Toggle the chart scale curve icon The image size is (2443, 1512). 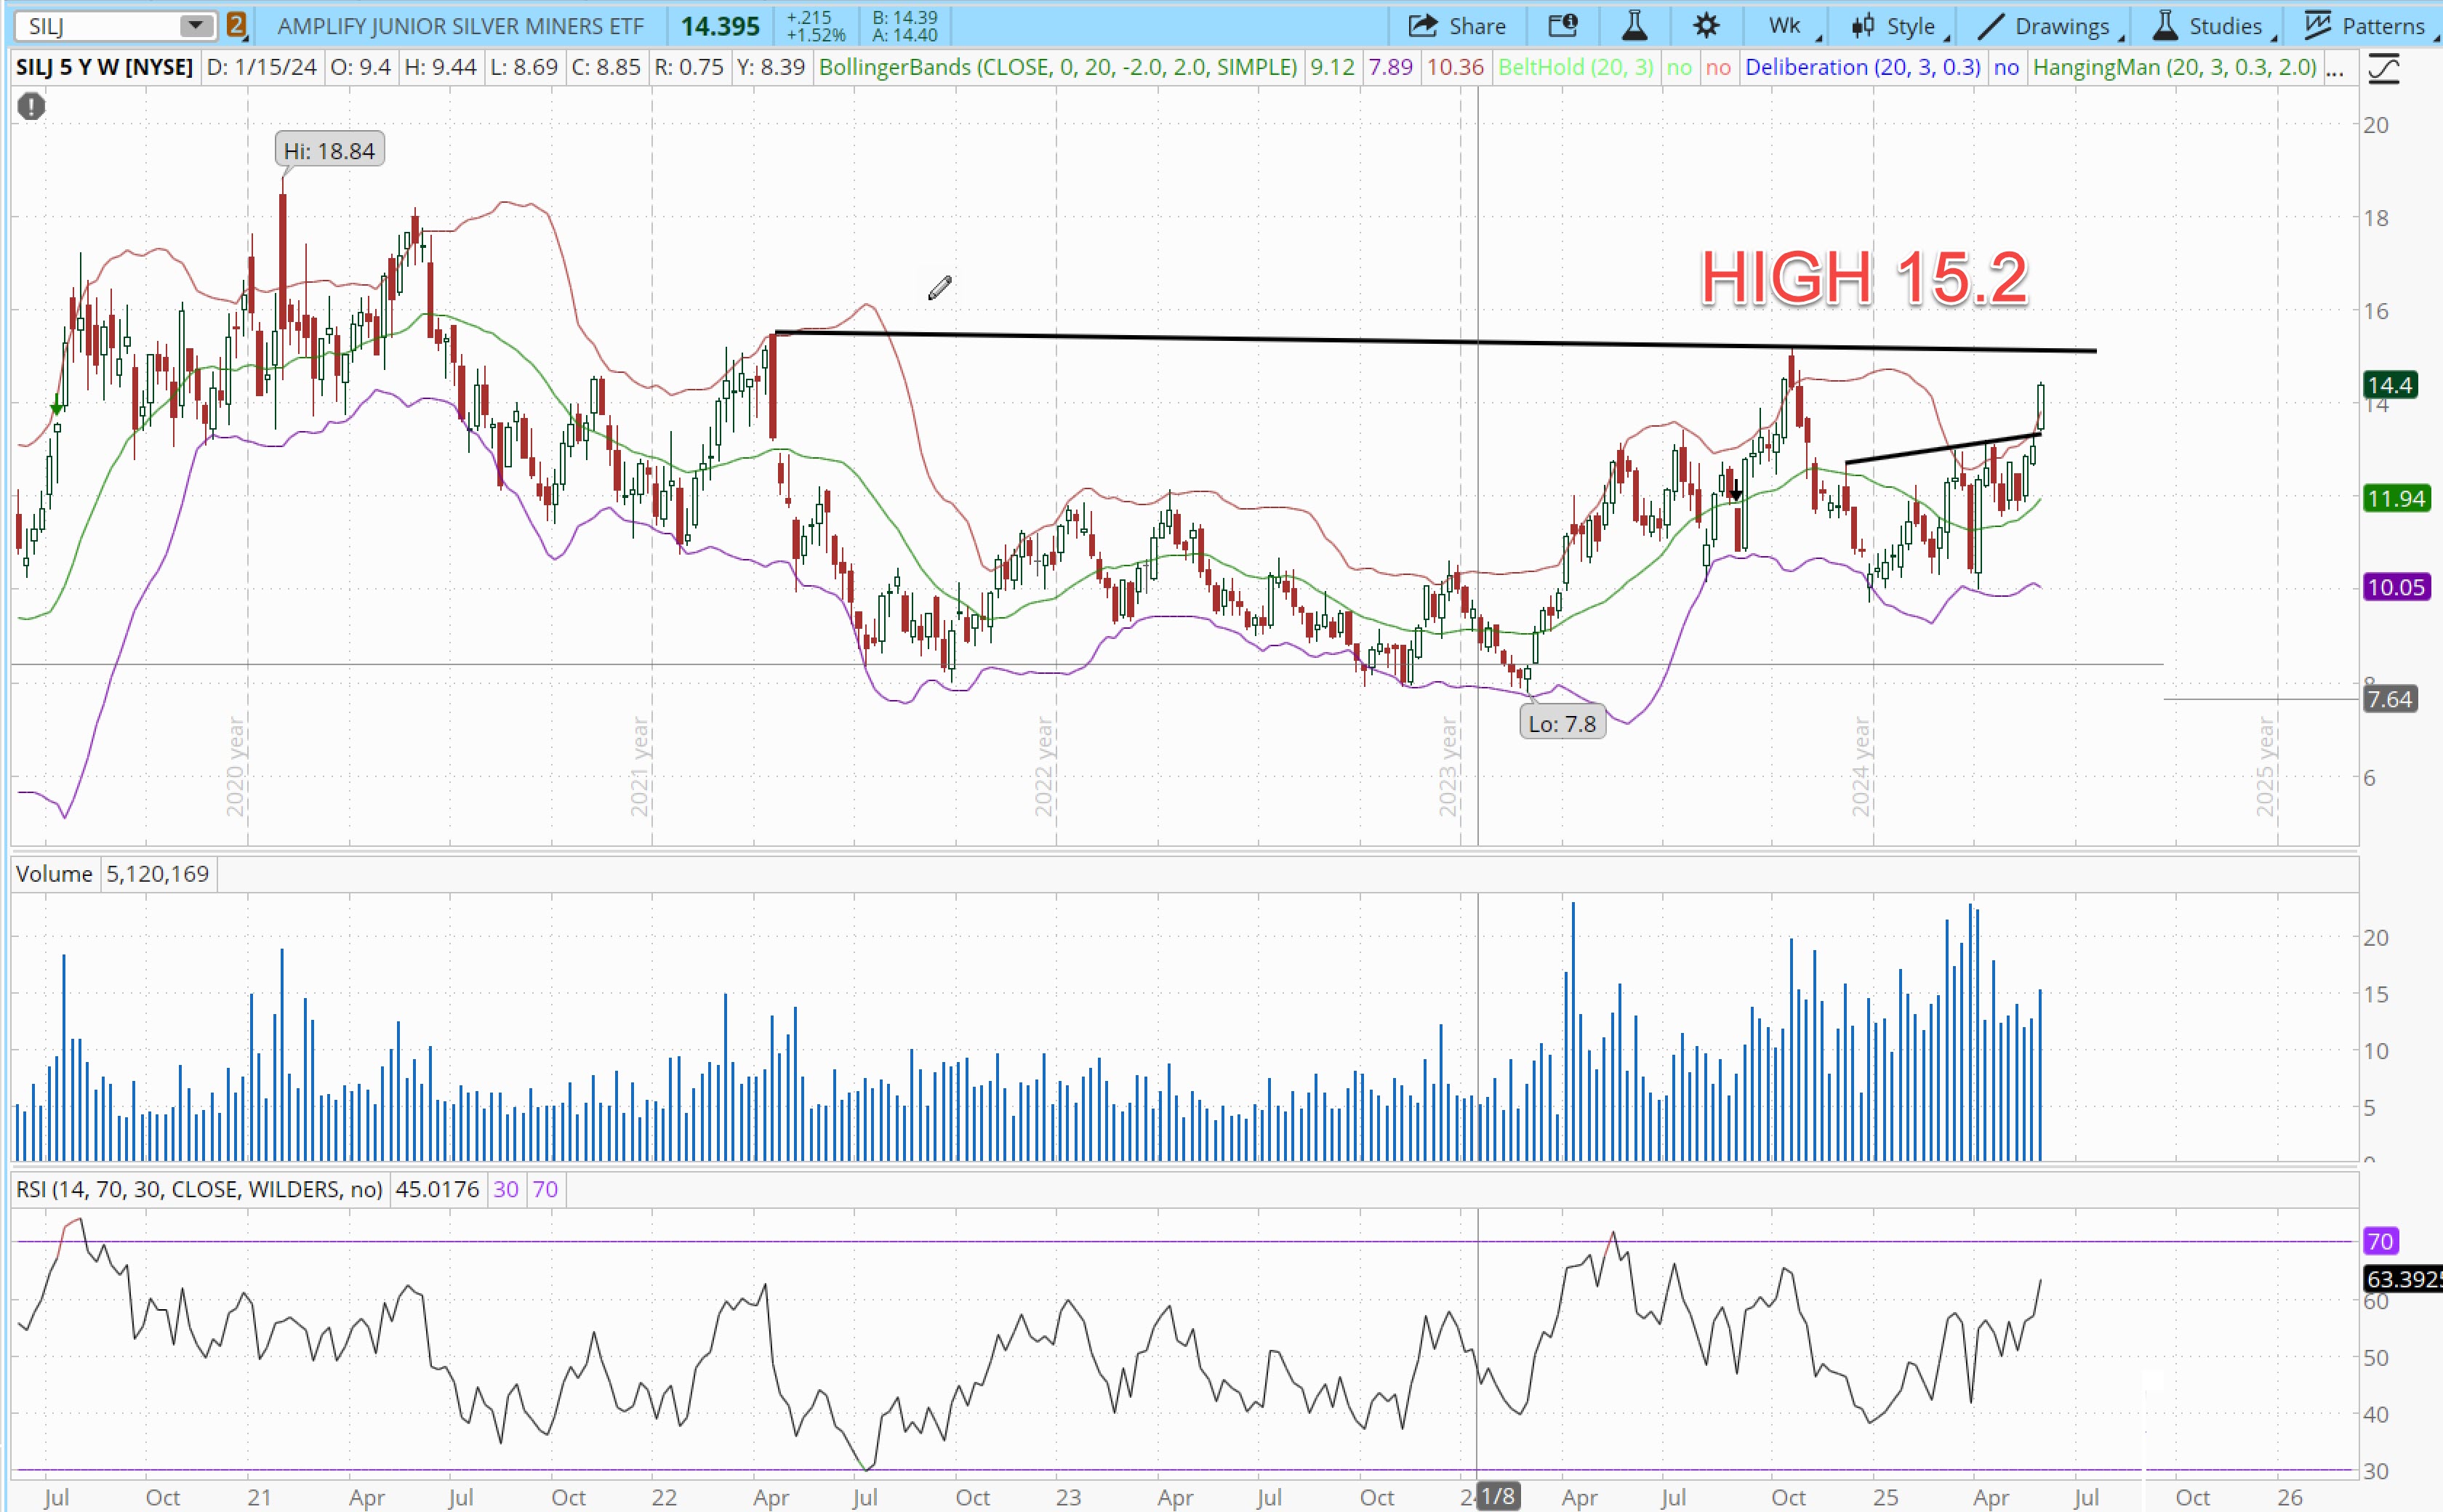(2385, 68)
